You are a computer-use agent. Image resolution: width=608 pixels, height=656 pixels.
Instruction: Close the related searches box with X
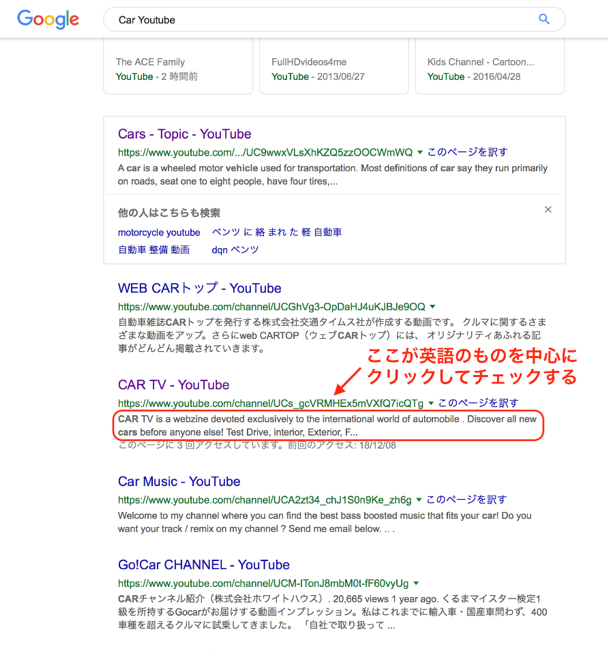[x=548, y=210]
